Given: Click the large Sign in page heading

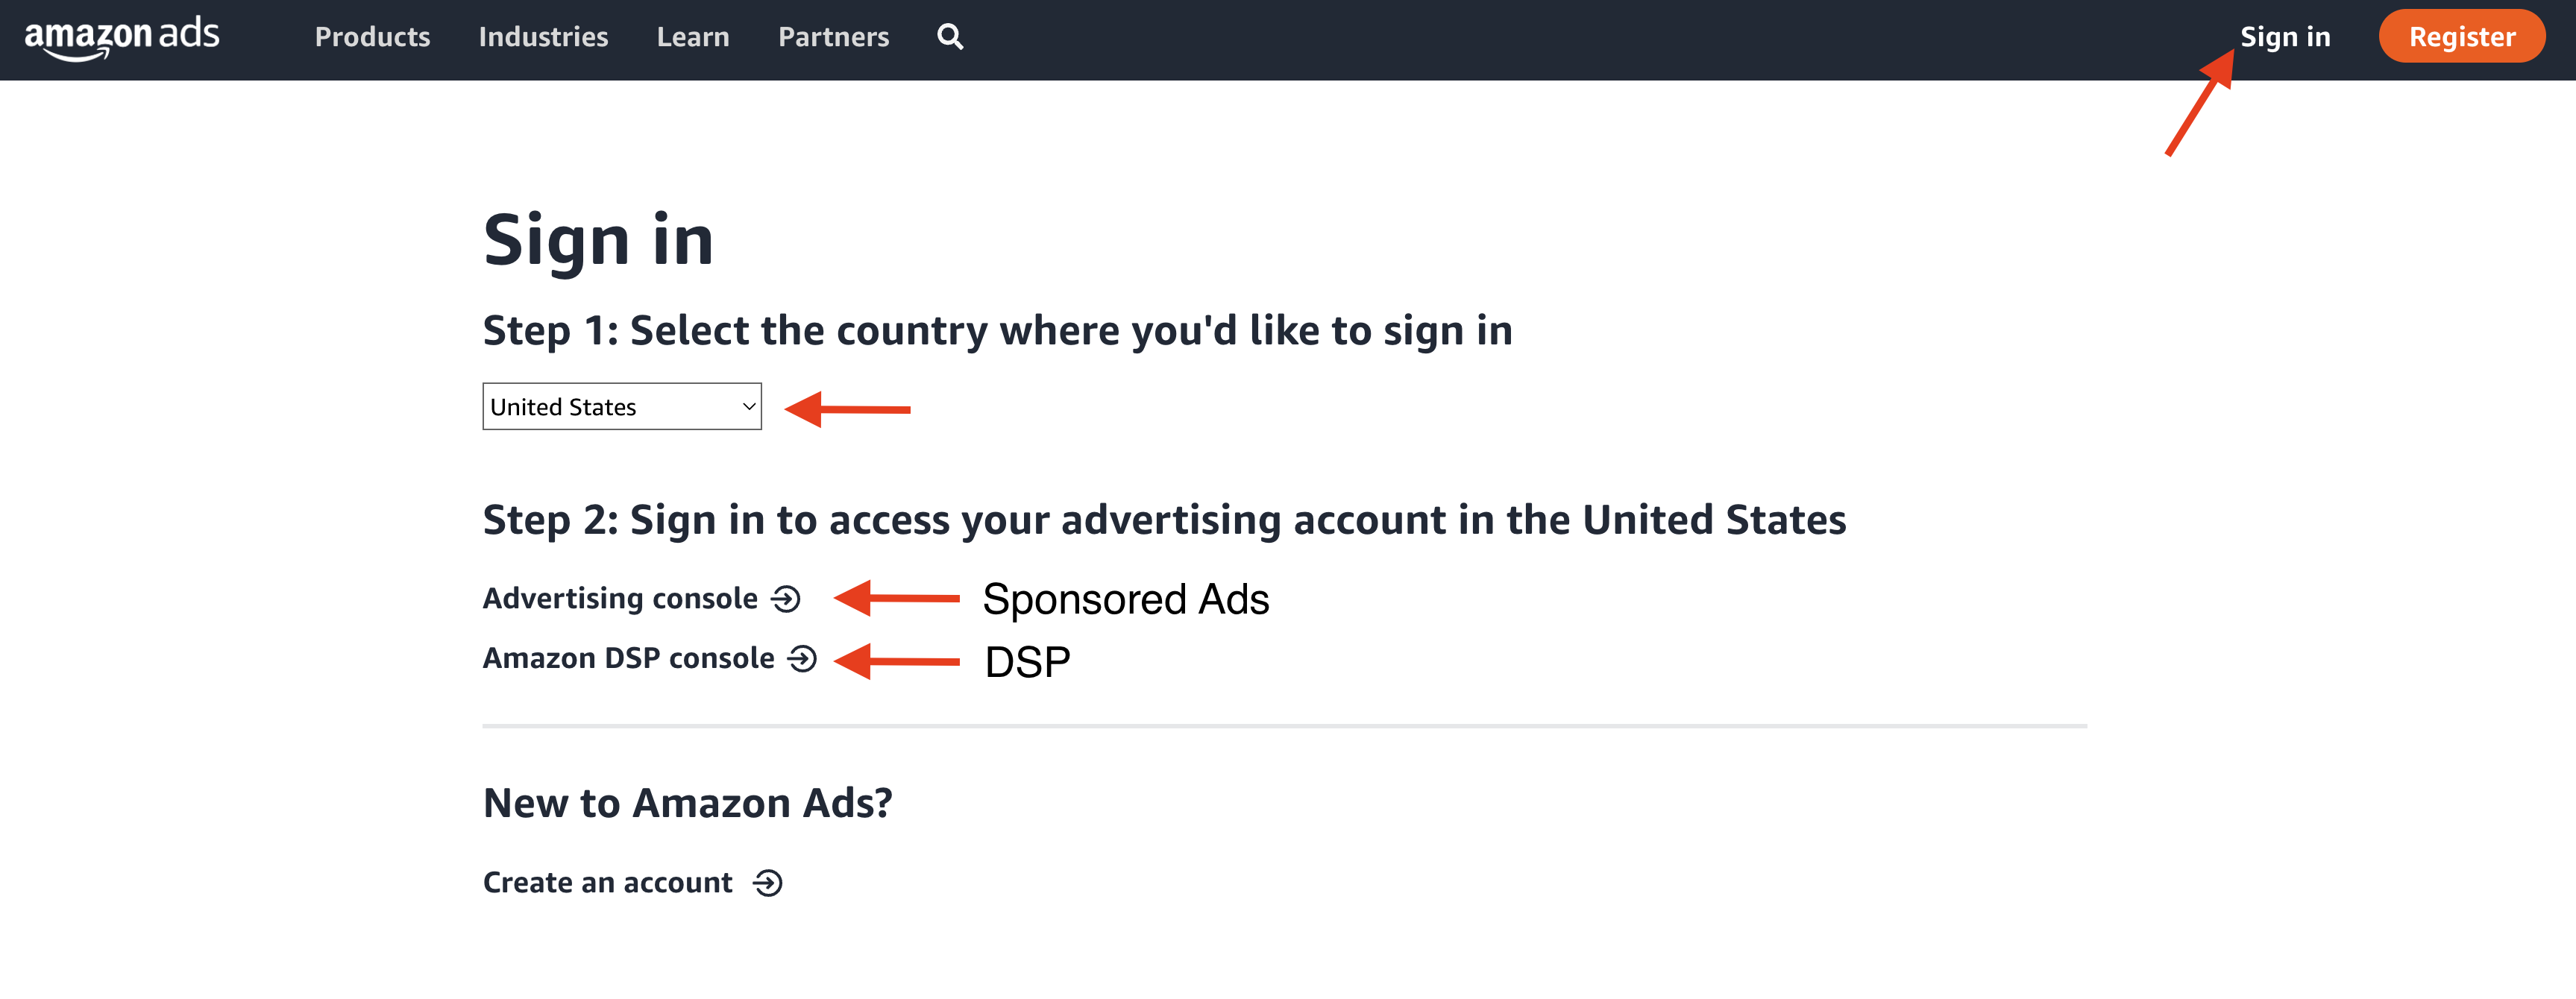Looking at the screenshot, I should tap(598, 240).
